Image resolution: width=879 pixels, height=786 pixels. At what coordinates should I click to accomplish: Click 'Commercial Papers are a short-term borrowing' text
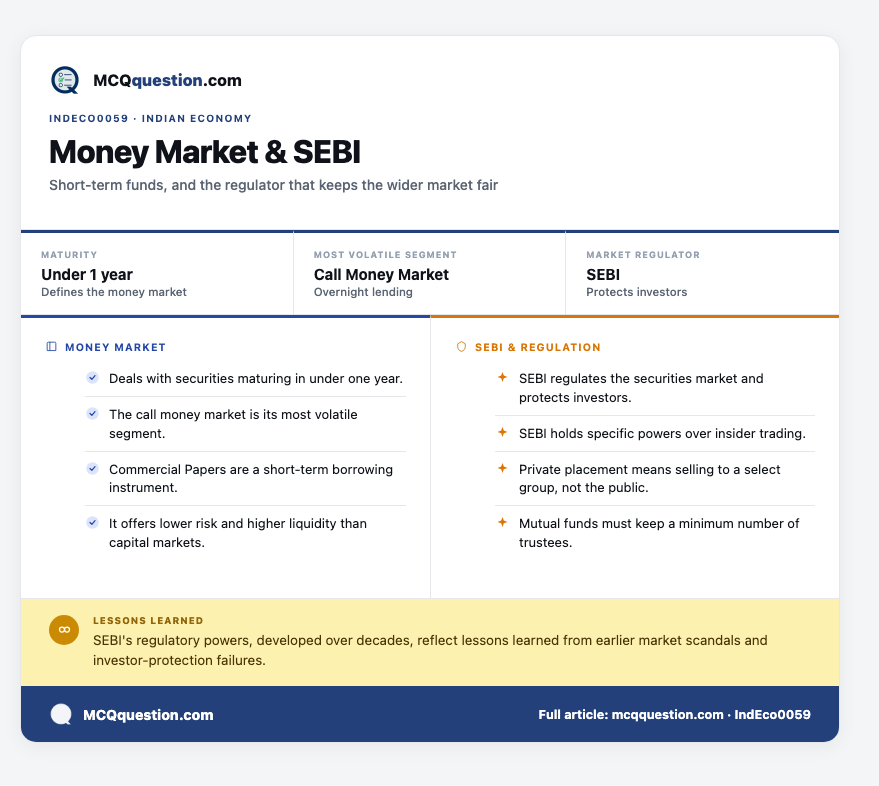(x=251, y=478)
